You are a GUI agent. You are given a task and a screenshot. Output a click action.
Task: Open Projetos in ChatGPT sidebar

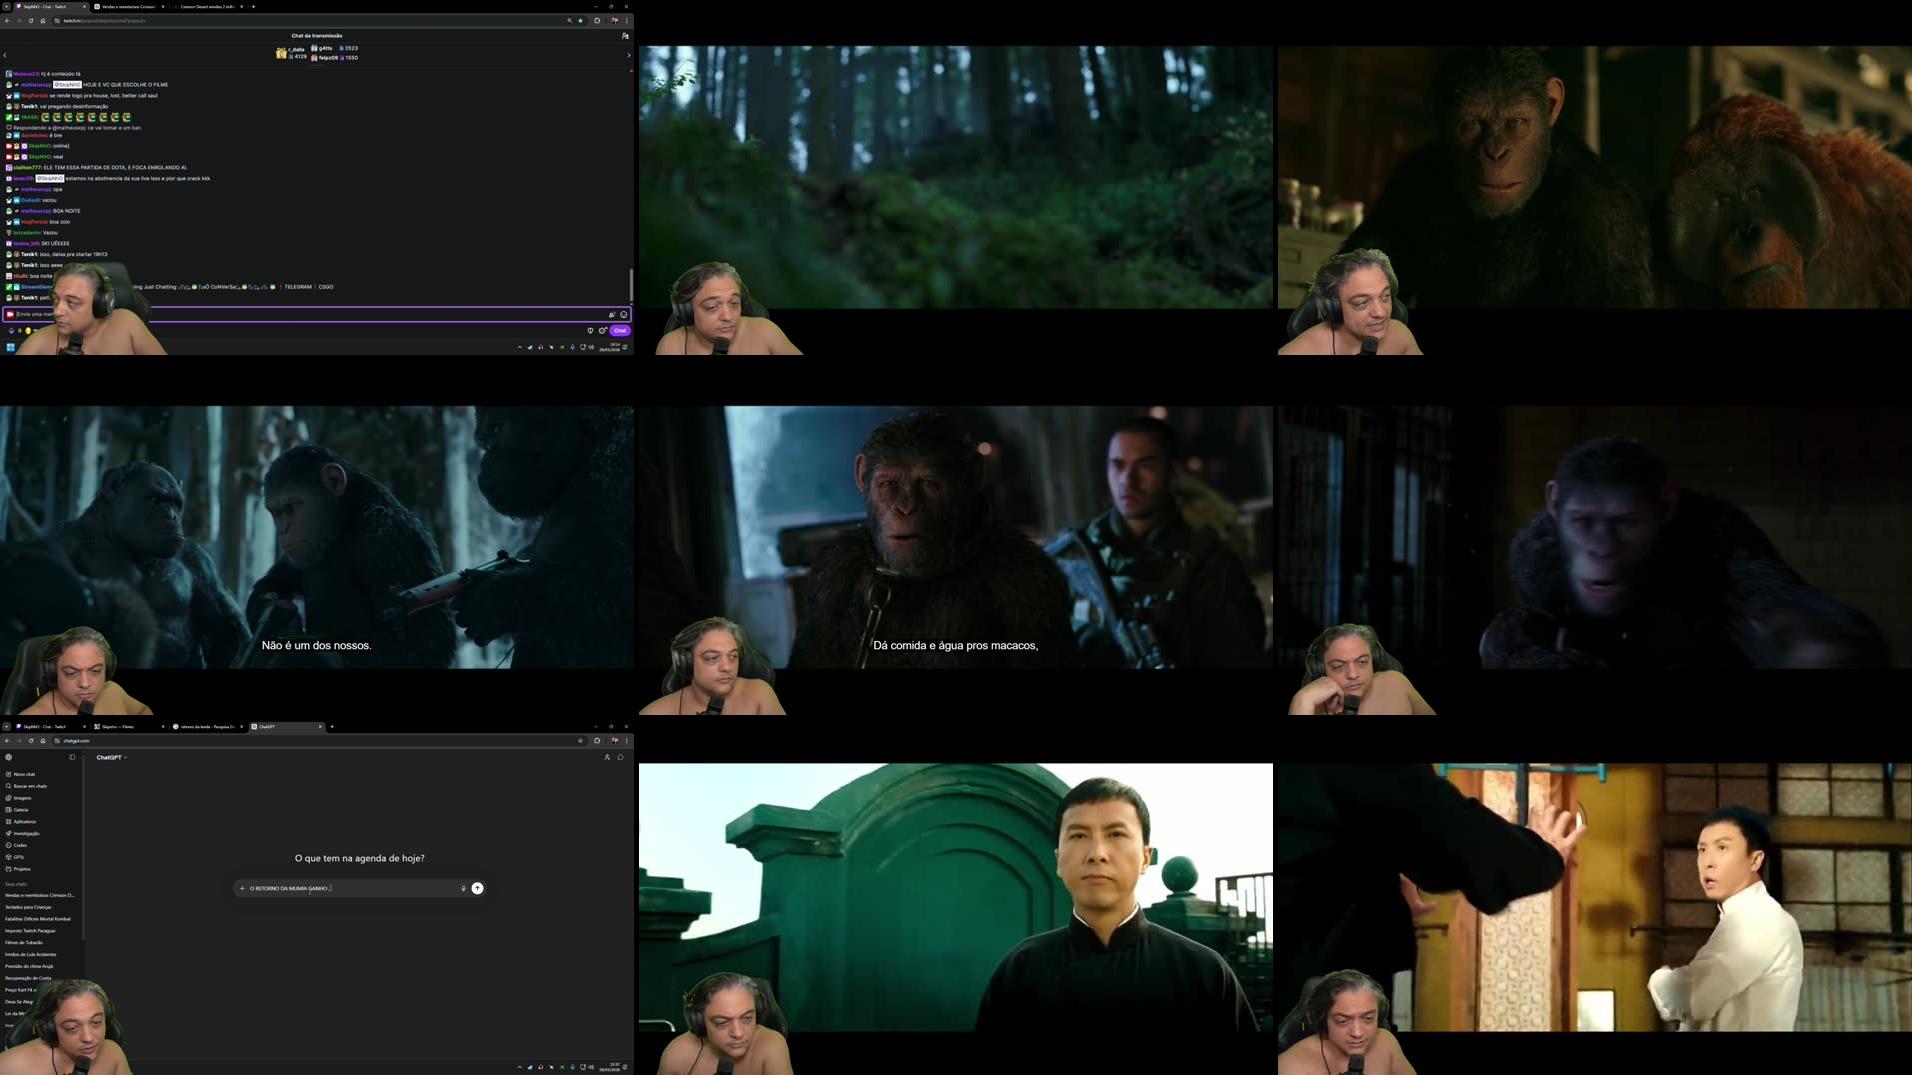[22, 869]
